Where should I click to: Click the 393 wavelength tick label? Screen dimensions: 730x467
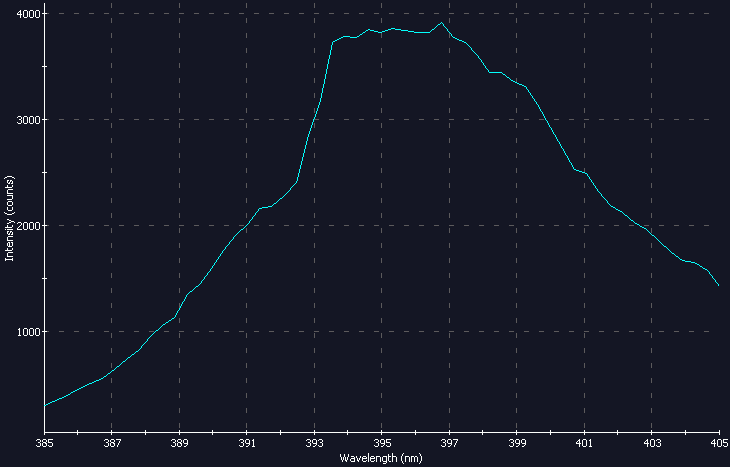coord(315,442)
